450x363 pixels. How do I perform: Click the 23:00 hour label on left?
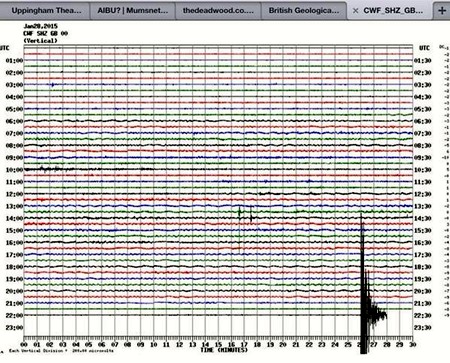click(14, 328)
